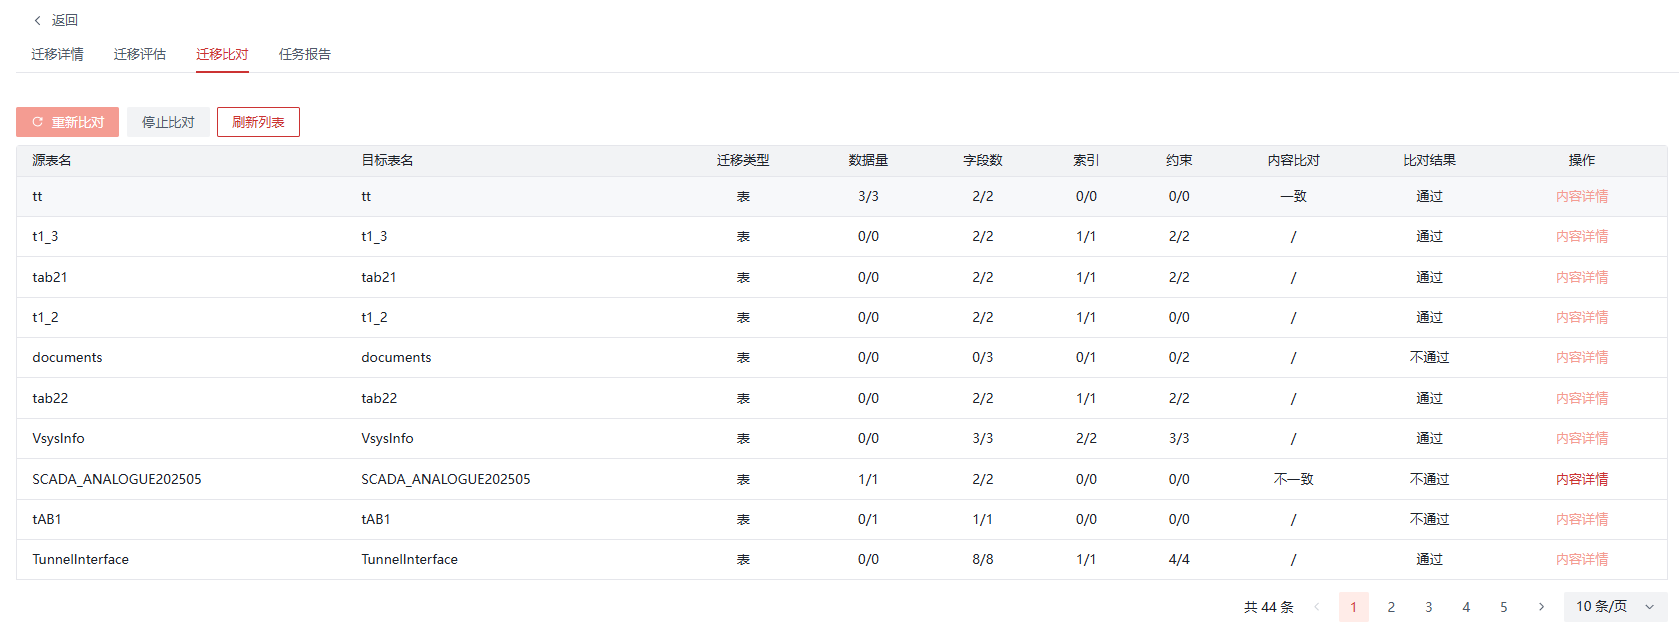Switch to the 迁移详情 tab
The image size is (1679, 633).
[x=57, y=54]
